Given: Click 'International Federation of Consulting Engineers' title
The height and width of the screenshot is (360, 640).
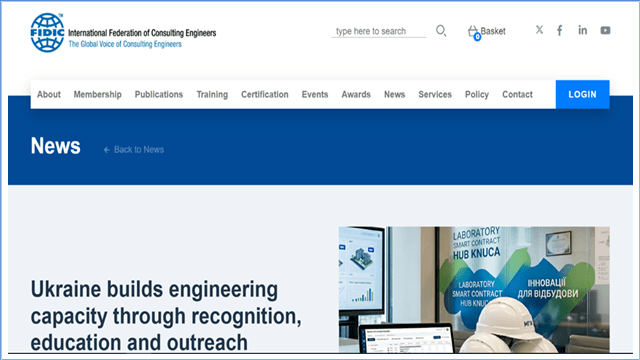Looking at the screenshot, I should [x=142, y=33].
